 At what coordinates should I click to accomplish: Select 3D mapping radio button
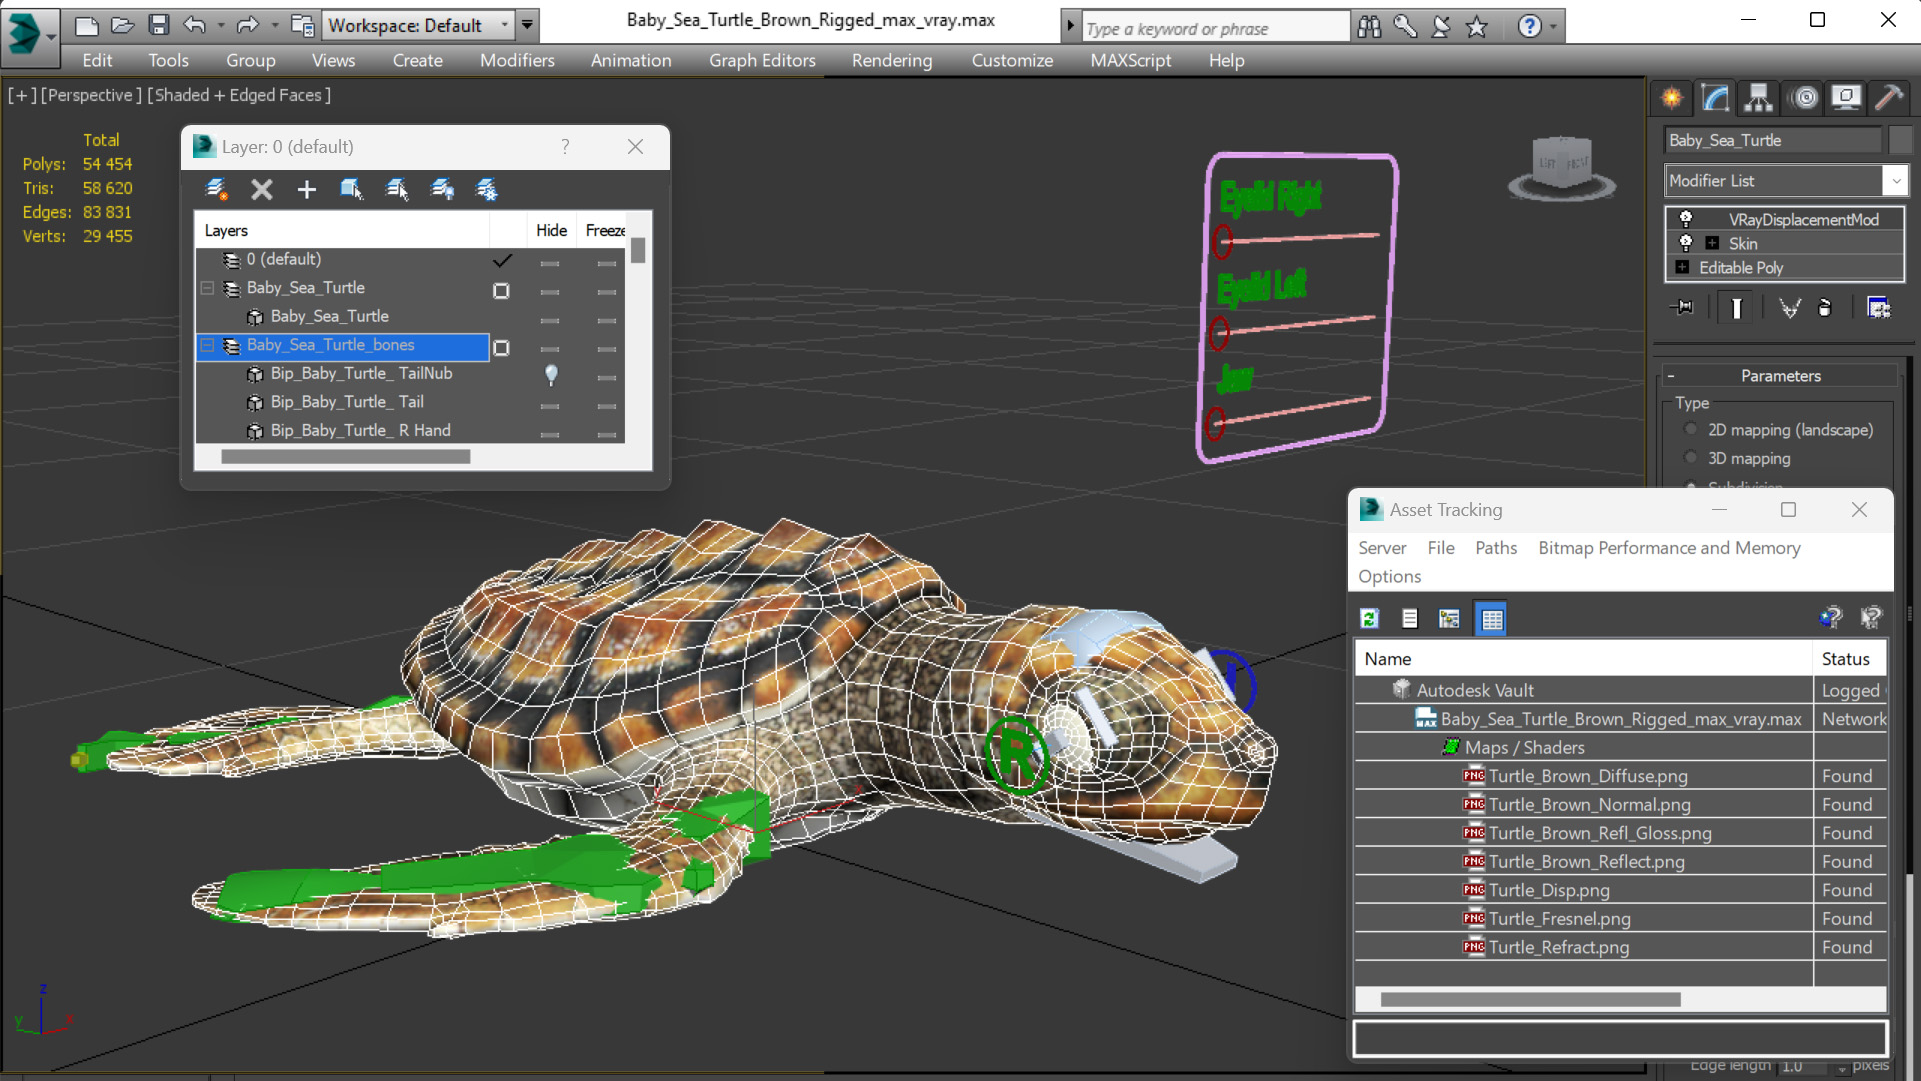[x=1691, y=458]
